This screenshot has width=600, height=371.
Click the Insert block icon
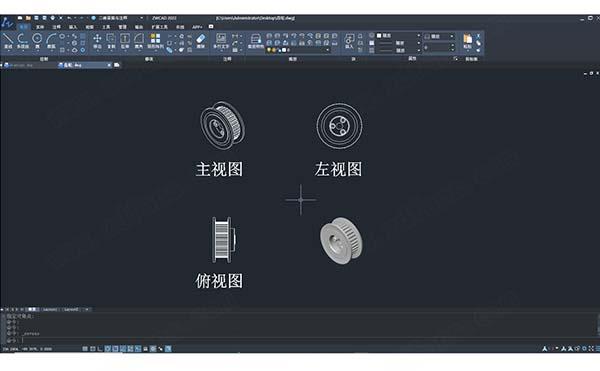coord(349,39)
